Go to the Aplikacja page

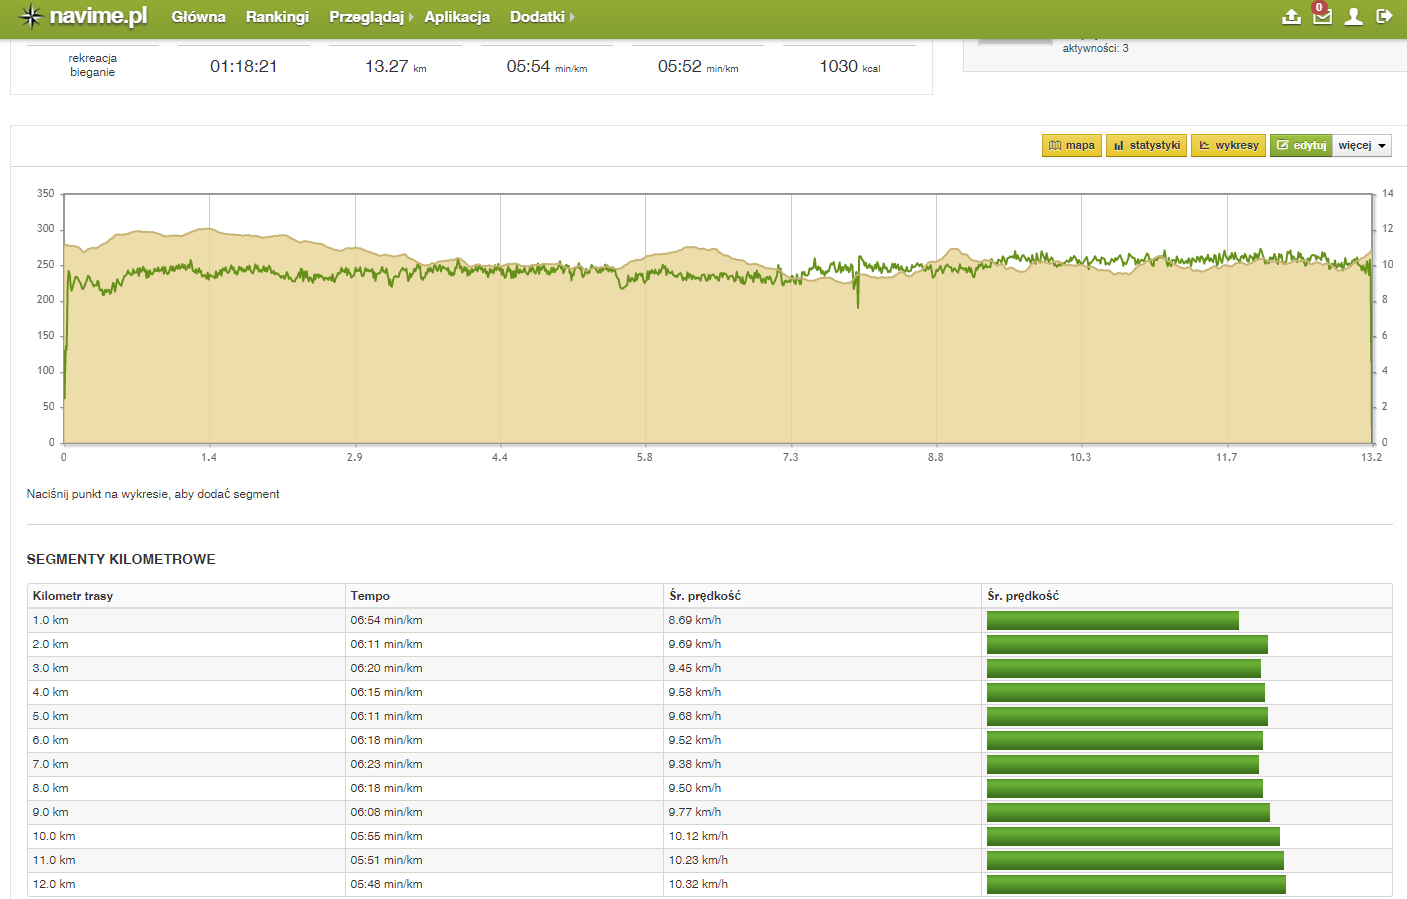pyautogui.click(x=457, y=17)
